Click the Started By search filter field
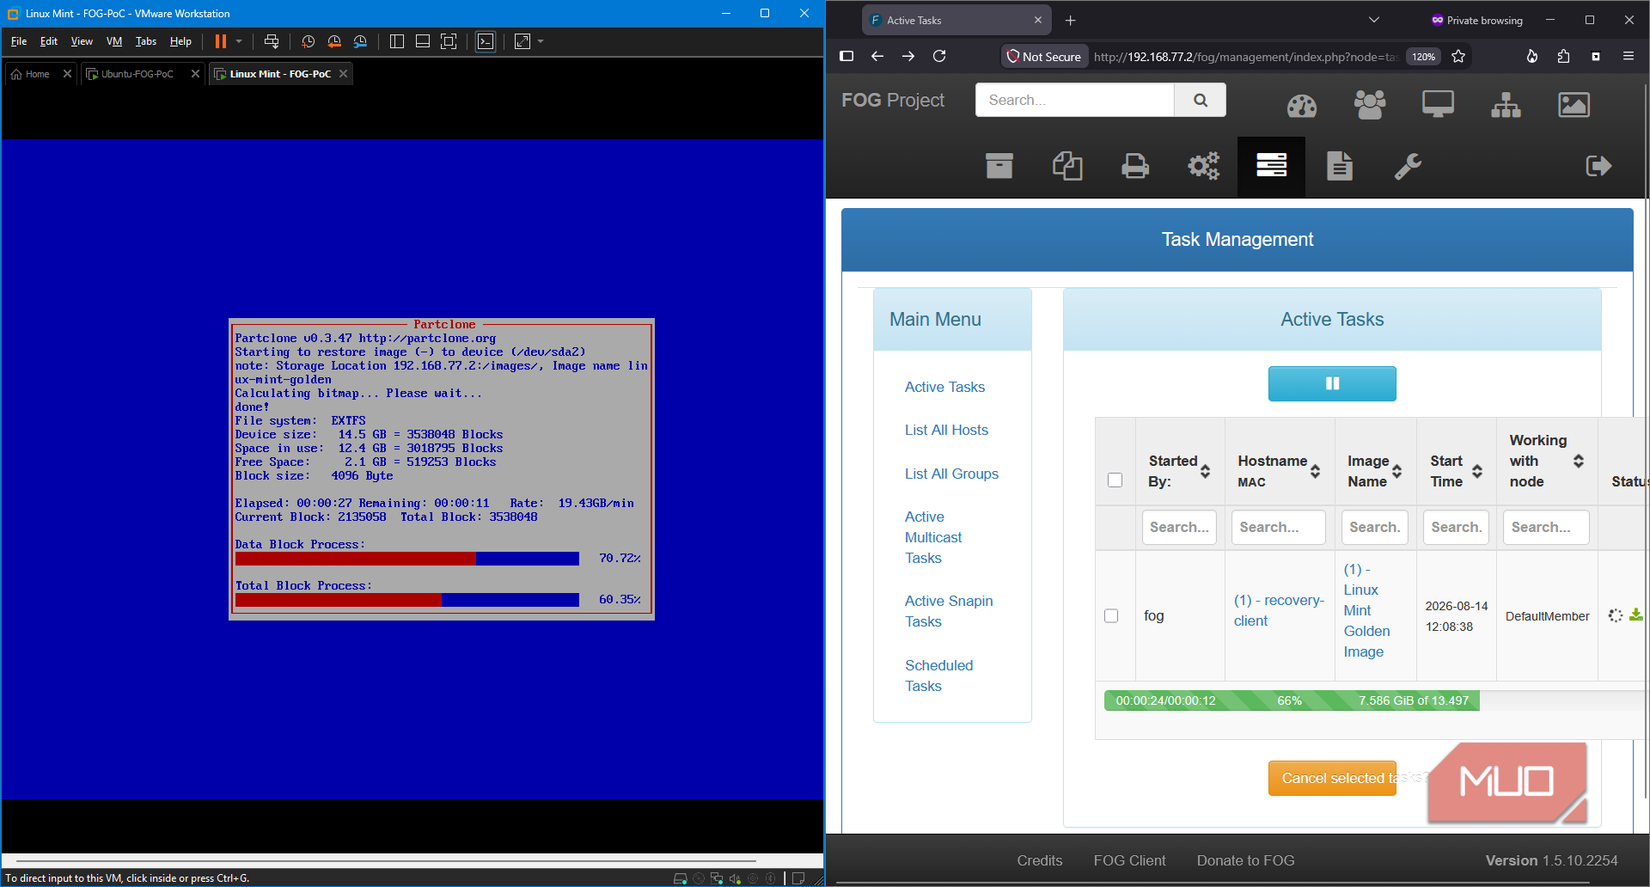The height and width of the screenshot is (887, 1650). point(1179,527)
